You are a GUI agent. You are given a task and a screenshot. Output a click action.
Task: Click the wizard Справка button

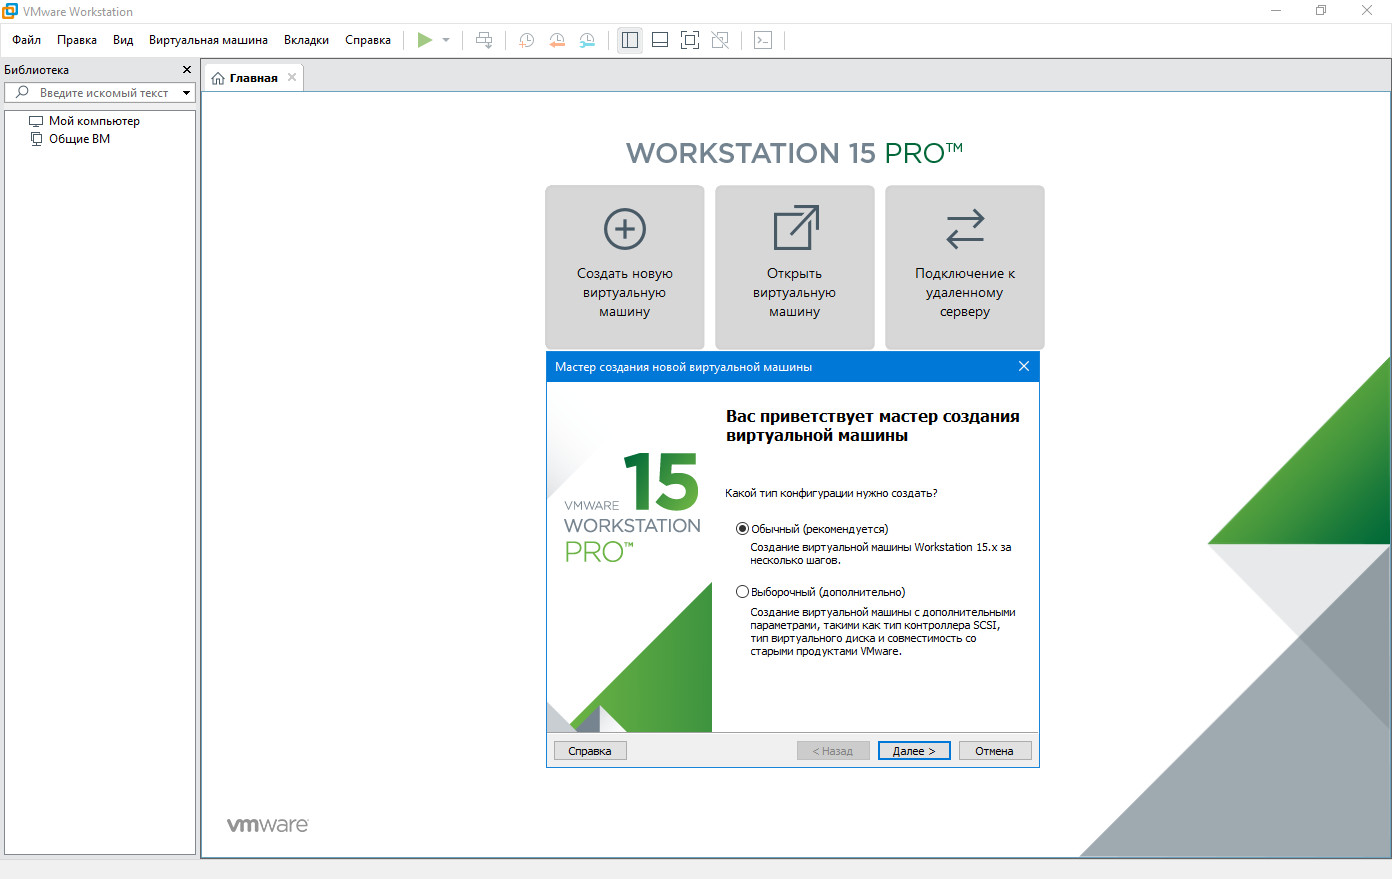click(x=590, y=751)
